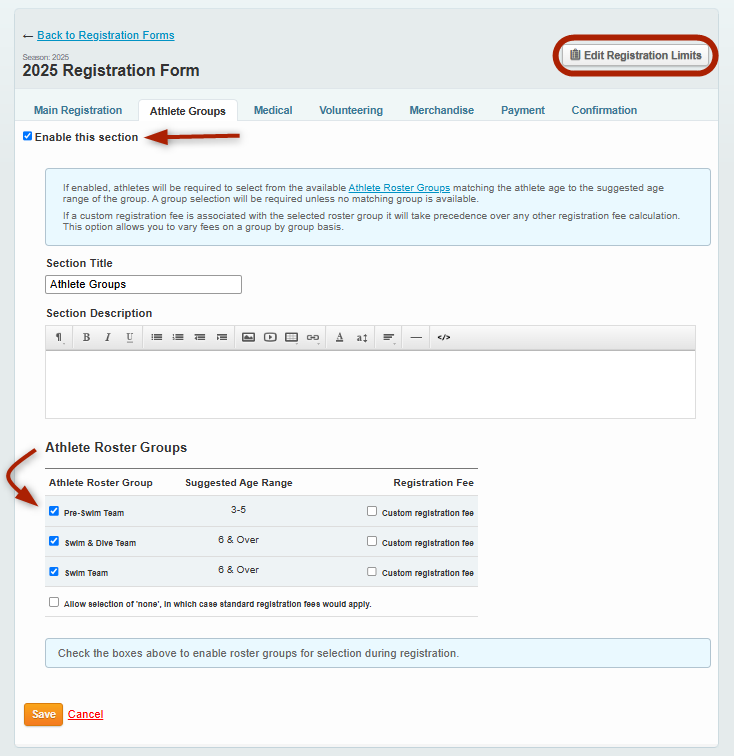
Task: Insert an unordered bullet list
Action: tap(156, 338)
